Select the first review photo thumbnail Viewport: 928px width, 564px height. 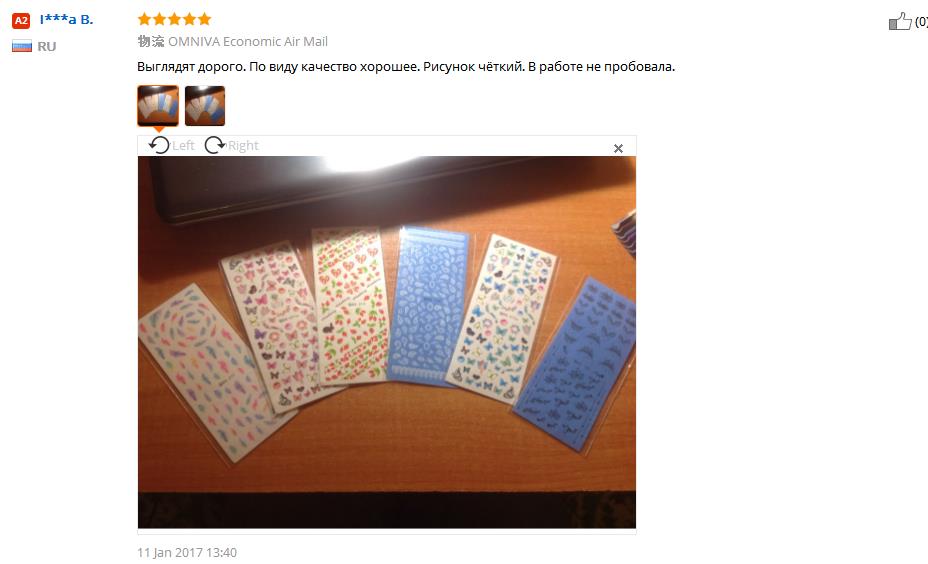click(x=158, y=106)
